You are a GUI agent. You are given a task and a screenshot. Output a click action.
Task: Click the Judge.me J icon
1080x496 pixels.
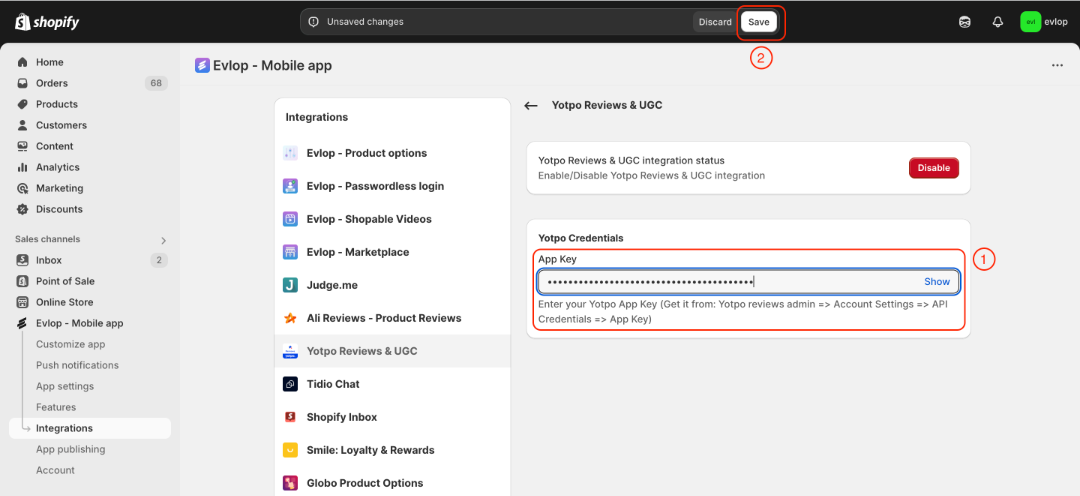coord(290,285)
